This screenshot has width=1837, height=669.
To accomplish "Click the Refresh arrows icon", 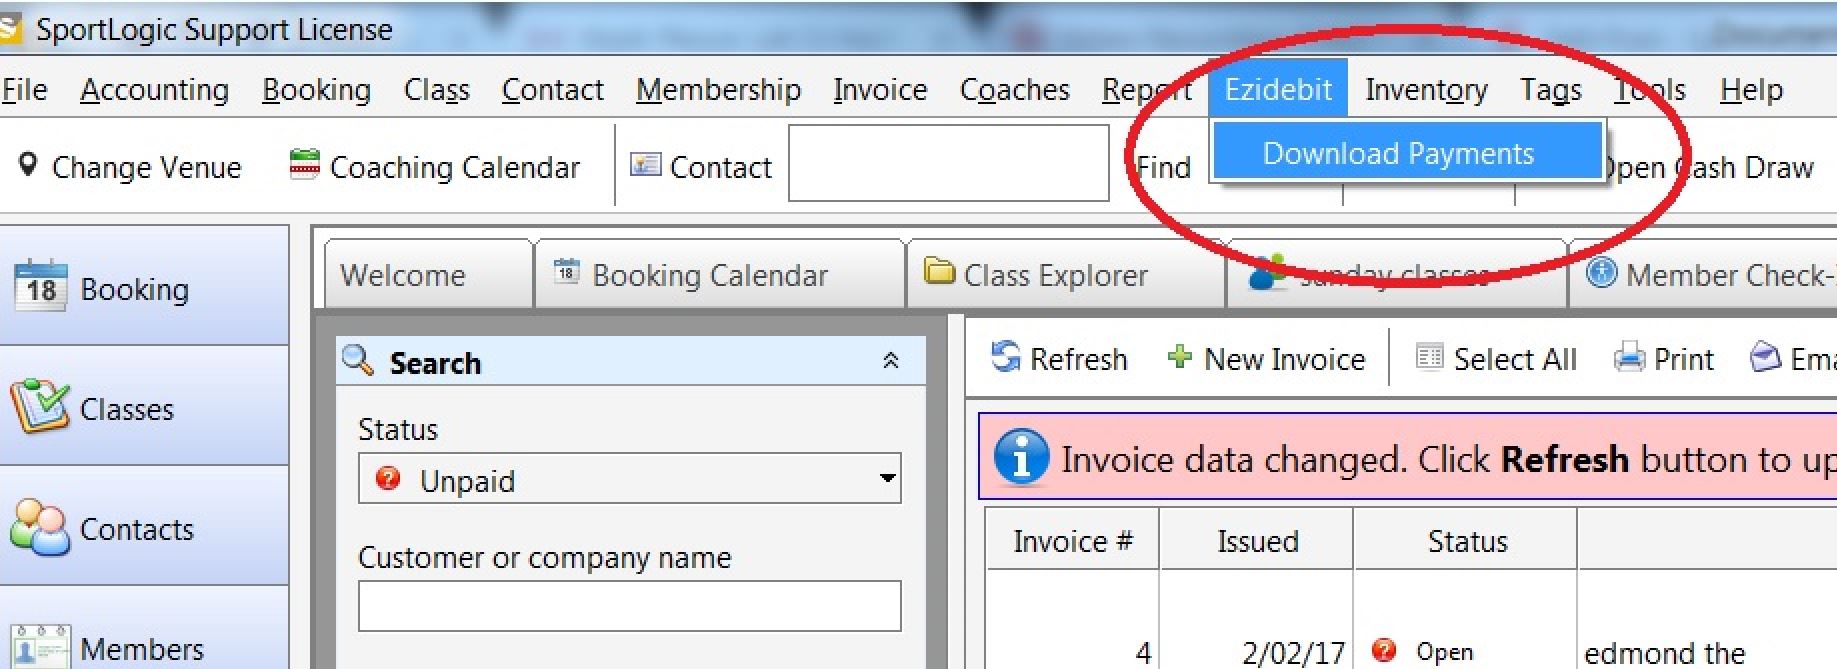I will click(1006, 356).
